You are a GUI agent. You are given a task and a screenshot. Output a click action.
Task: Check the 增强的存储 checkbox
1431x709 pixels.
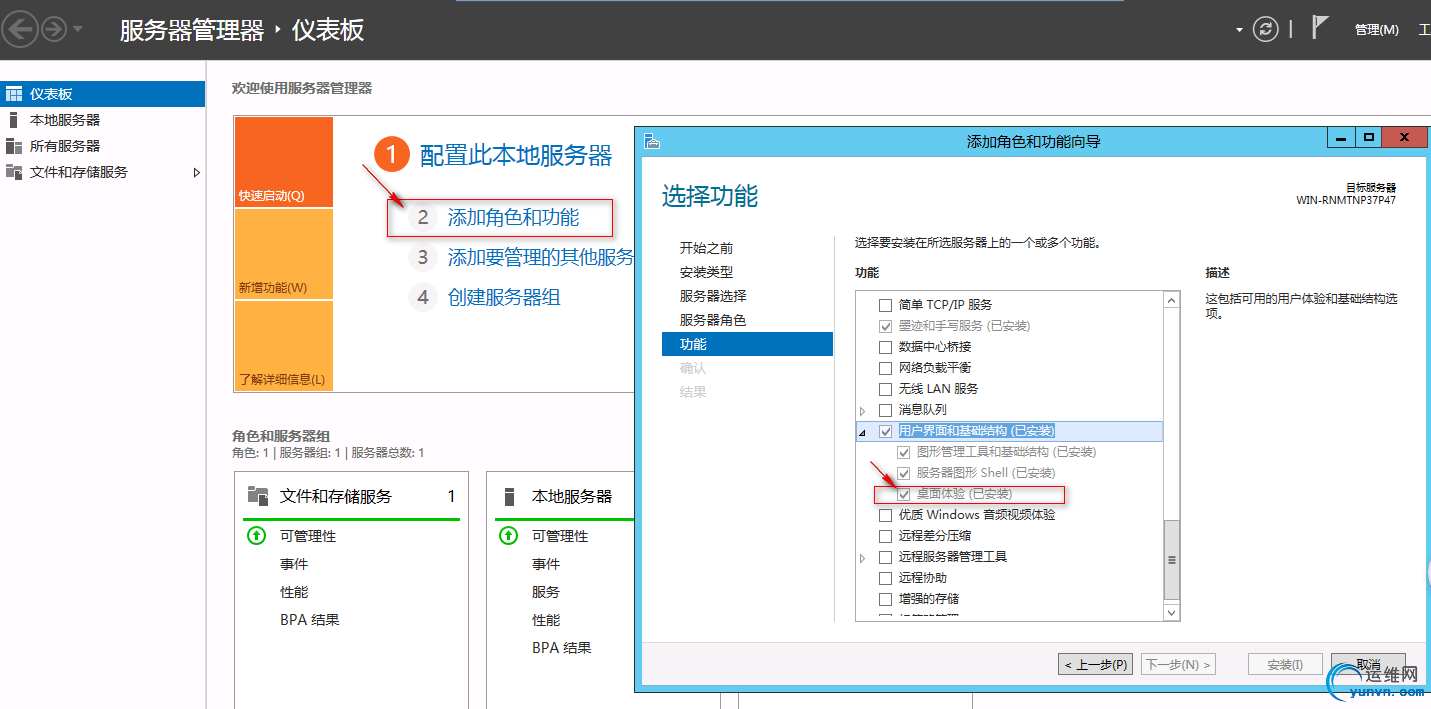pos(885,599)
